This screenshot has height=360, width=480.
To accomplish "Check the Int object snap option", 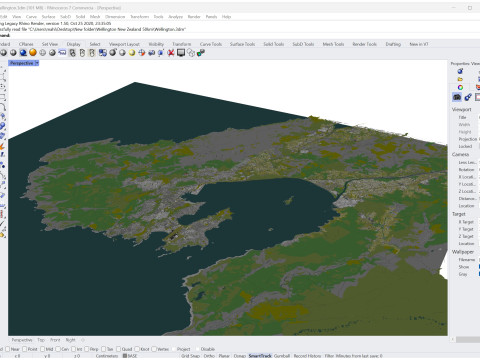I will [73, 349].
